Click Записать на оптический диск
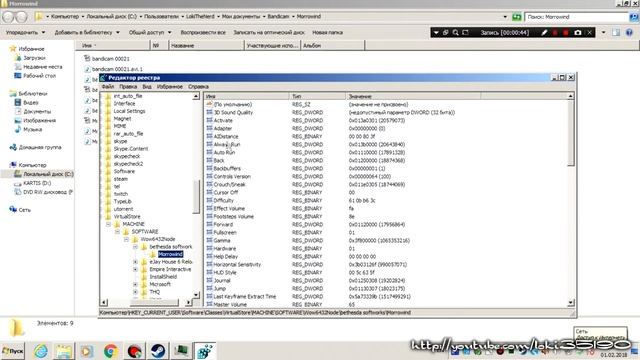The width and height of the screenshot is (640, 360). tap(269, 32)
